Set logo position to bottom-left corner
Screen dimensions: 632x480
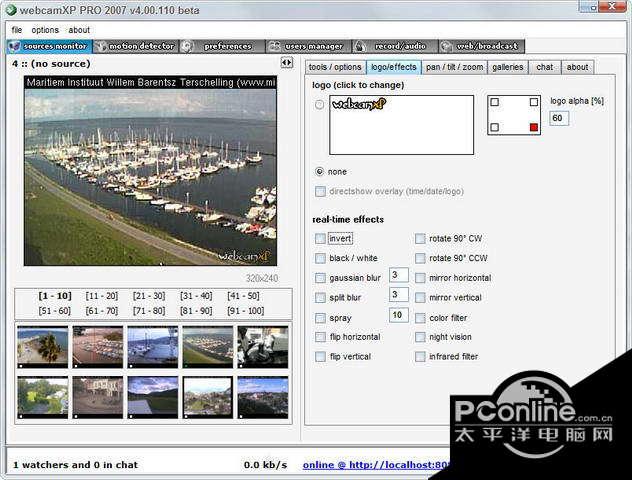pos(495,127)
